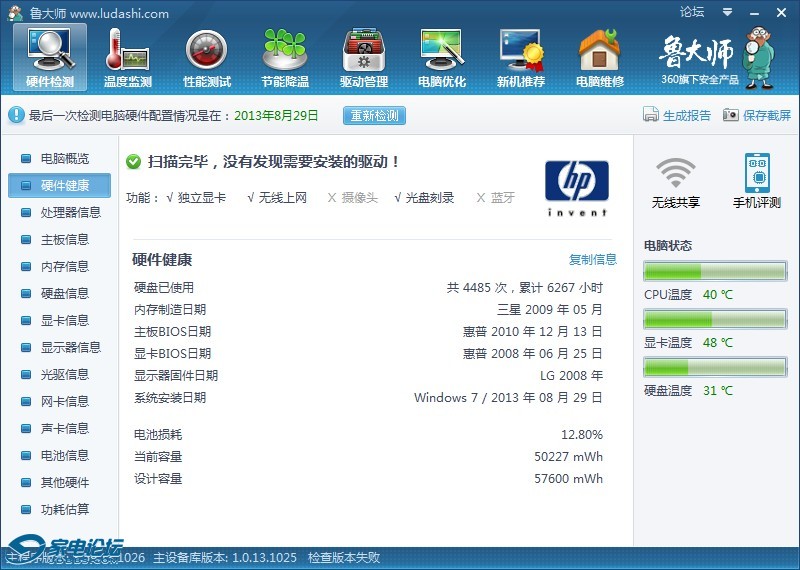Open 电脑概览 in the sidebar
Viewport: 800px width, 570px height.
coord(64,158)
